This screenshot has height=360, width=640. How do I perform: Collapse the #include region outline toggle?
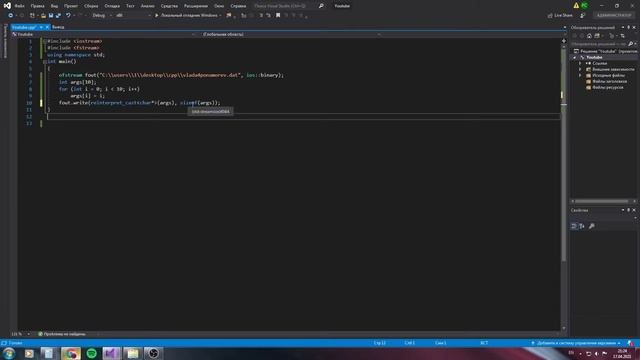[x=44, y=41]
